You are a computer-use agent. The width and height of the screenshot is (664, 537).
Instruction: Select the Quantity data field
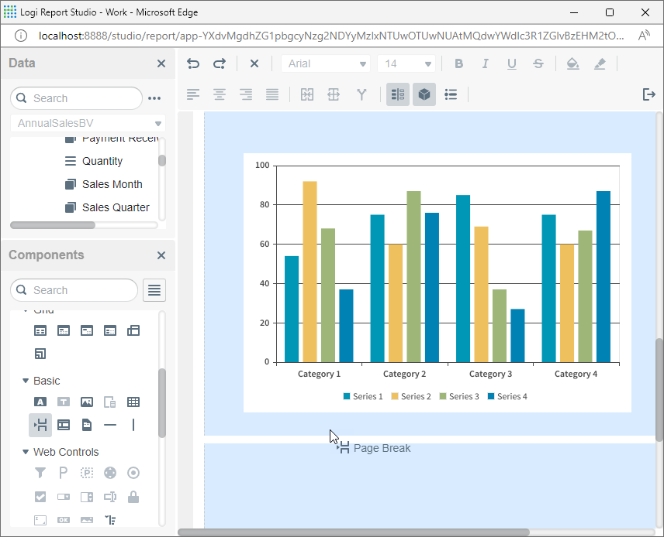tap(102, 161)
